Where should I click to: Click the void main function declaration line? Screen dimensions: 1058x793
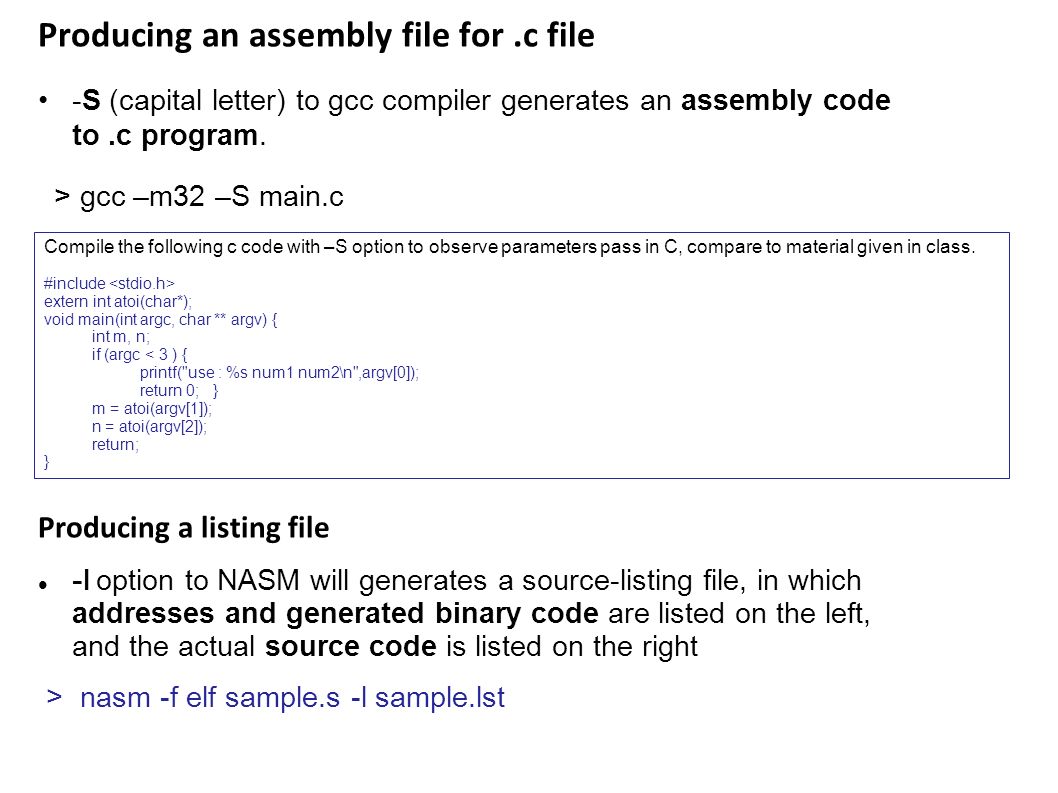click(x=161, y=319)
